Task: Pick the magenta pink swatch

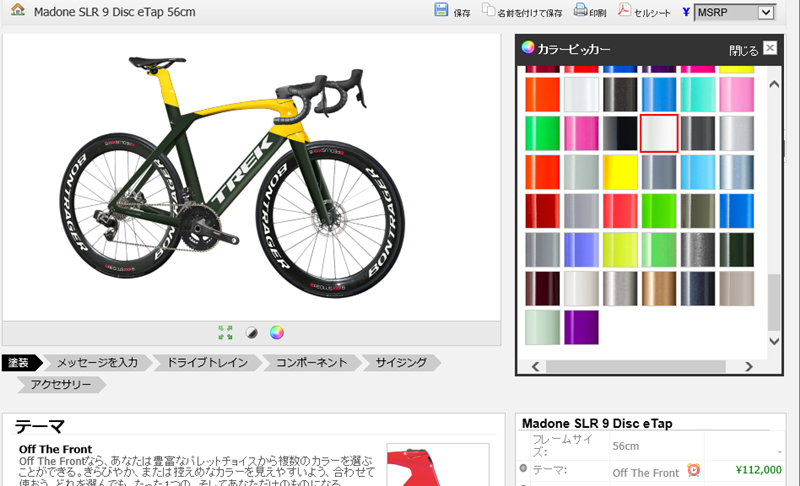Action: [581, 134]
